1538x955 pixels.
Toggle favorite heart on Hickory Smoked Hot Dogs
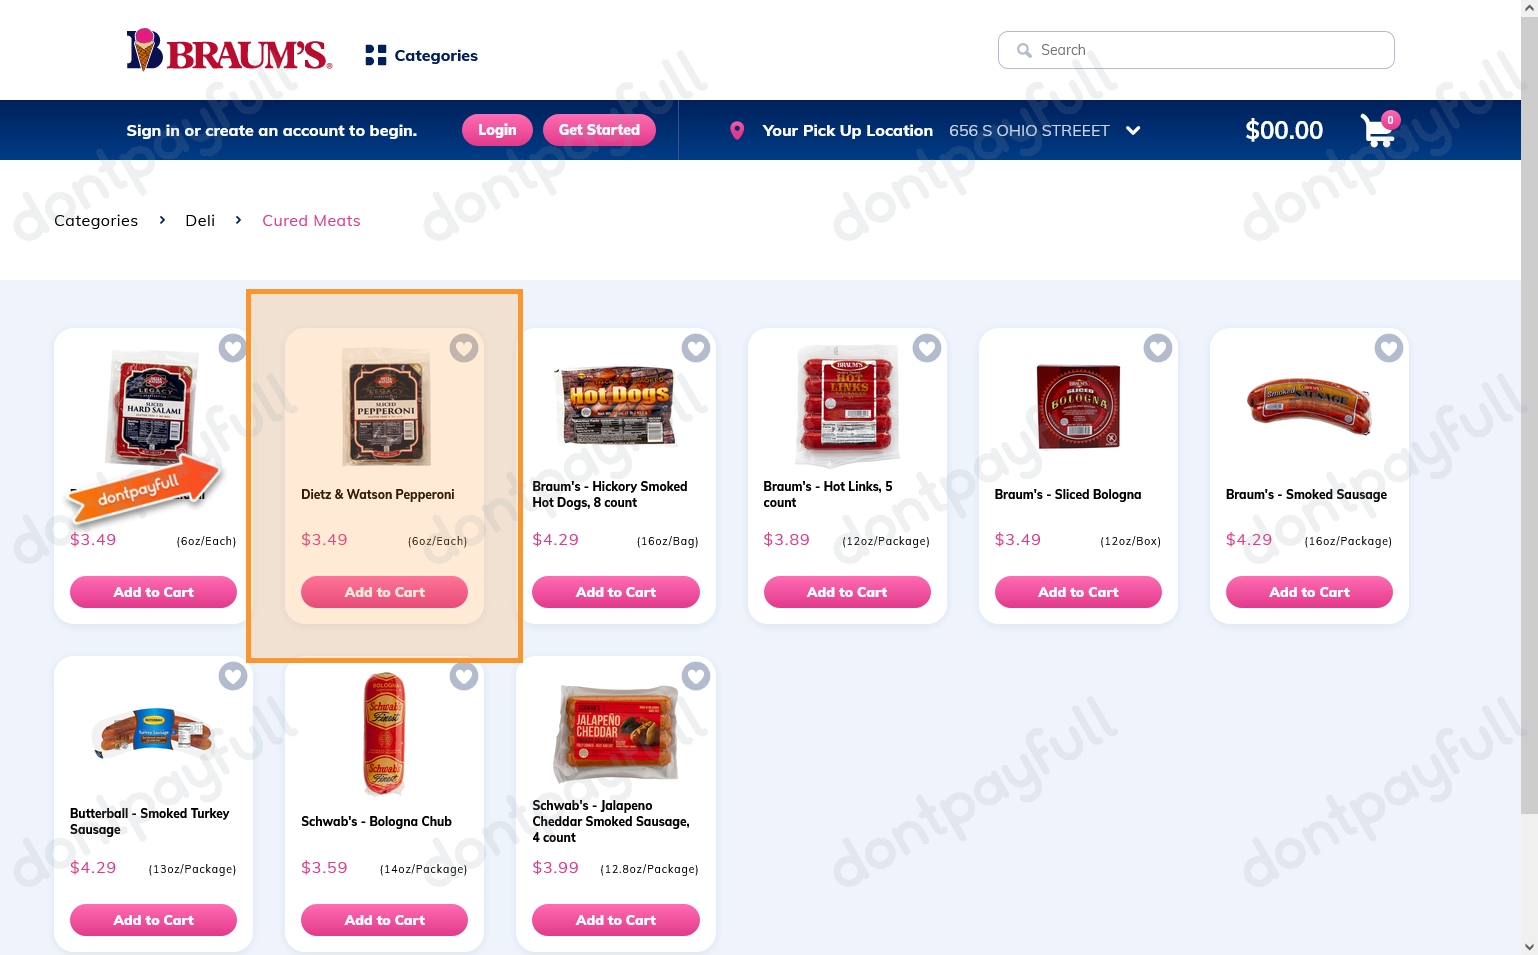pyautogui.click(x=696, y=348)
